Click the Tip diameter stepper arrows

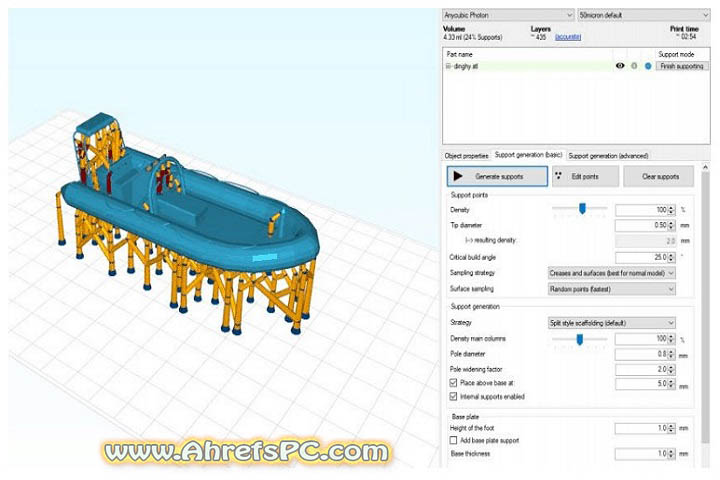click(x=671, y=226)
